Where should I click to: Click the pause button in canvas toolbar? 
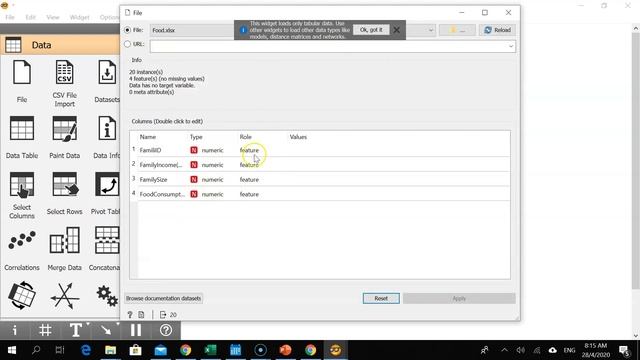pos(136,330)
